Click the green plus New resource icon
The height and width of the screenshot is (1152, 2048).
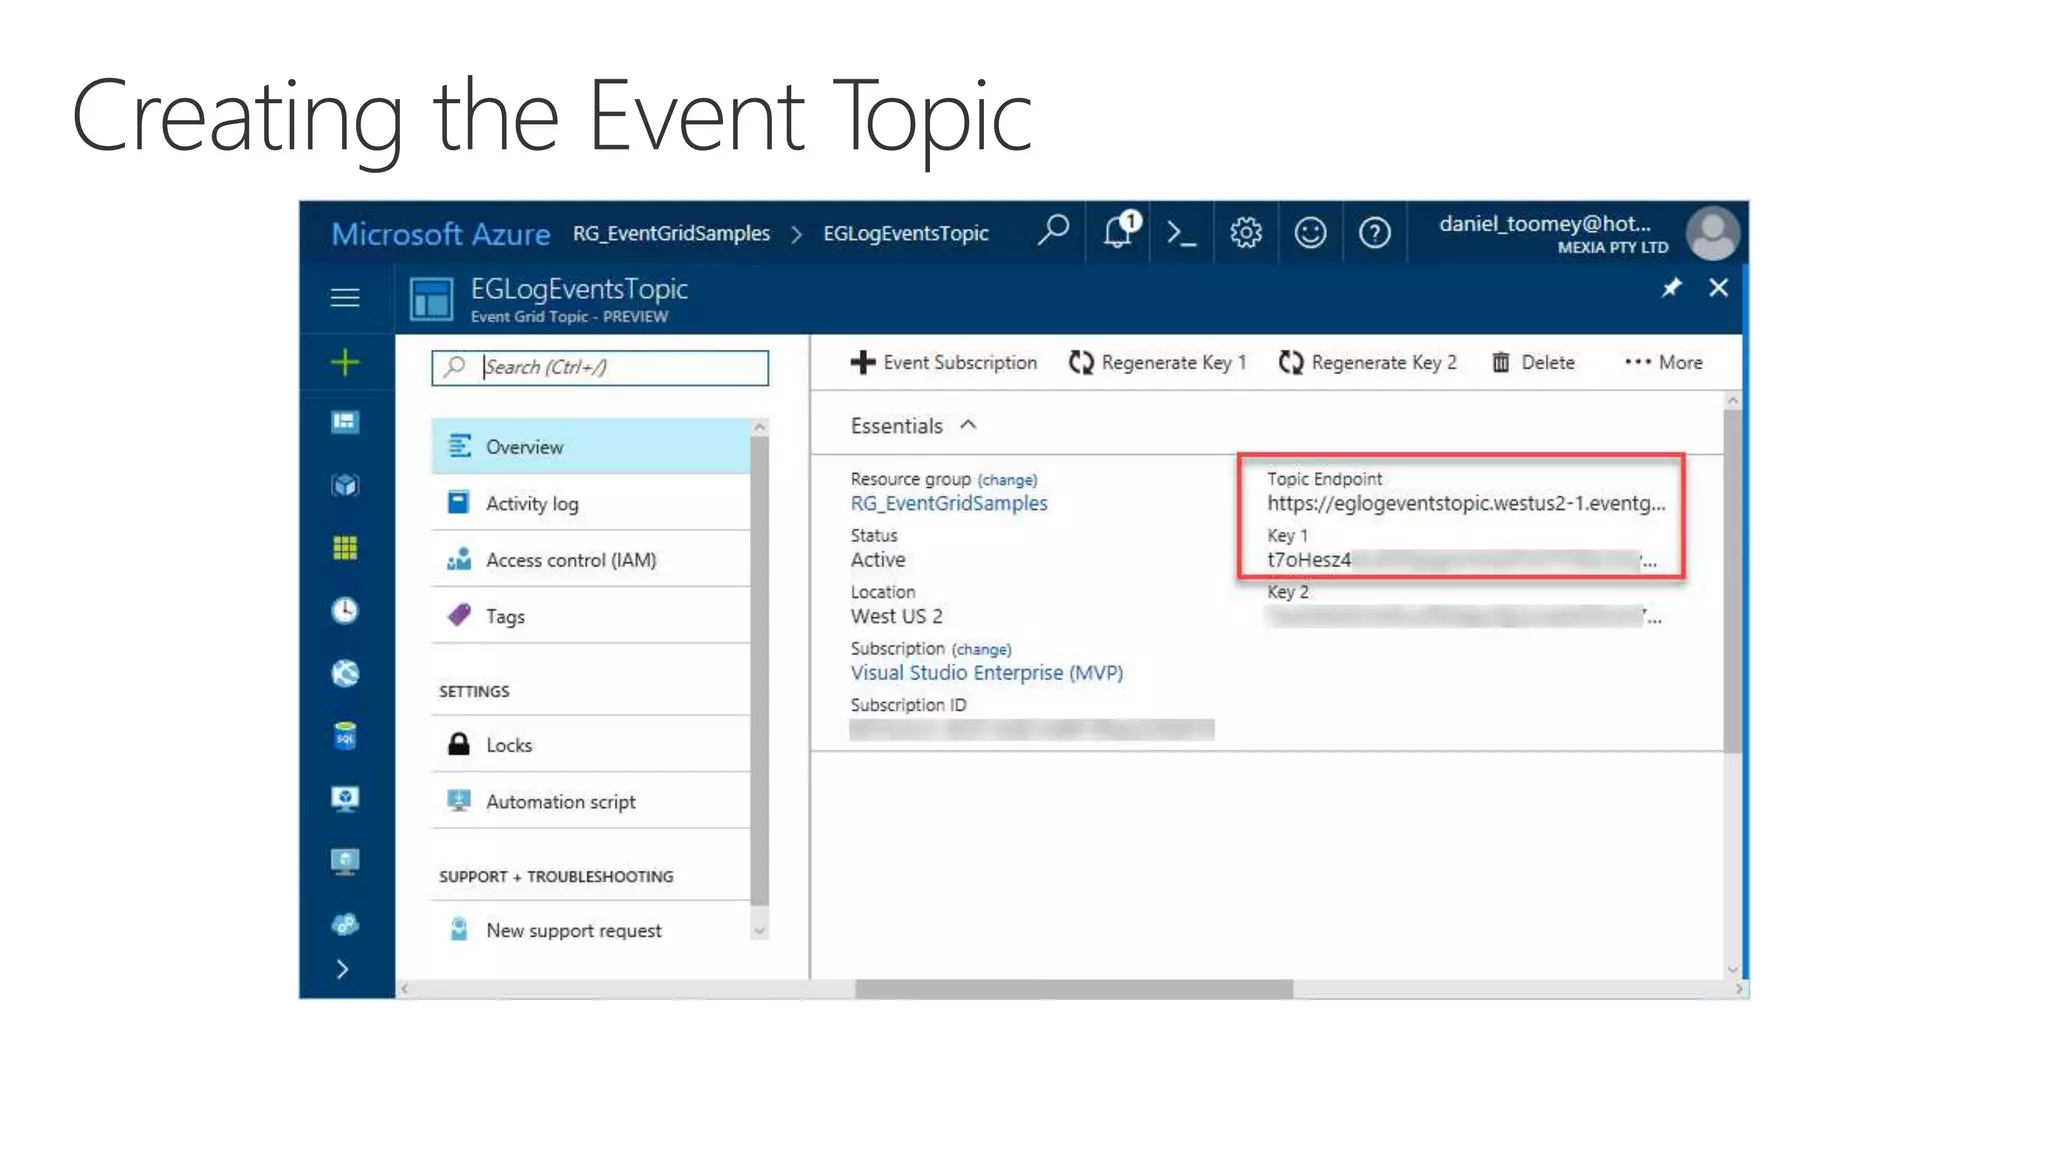345,362
